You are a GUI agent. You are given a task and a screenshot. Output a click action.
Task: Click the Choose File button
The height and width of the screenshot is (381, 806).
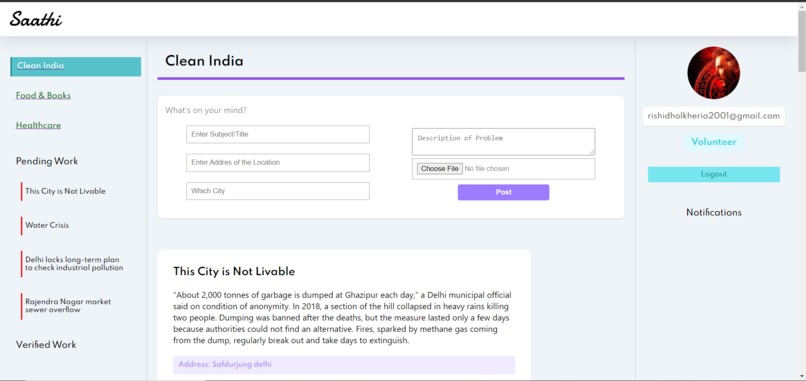(x=439, y=169)
